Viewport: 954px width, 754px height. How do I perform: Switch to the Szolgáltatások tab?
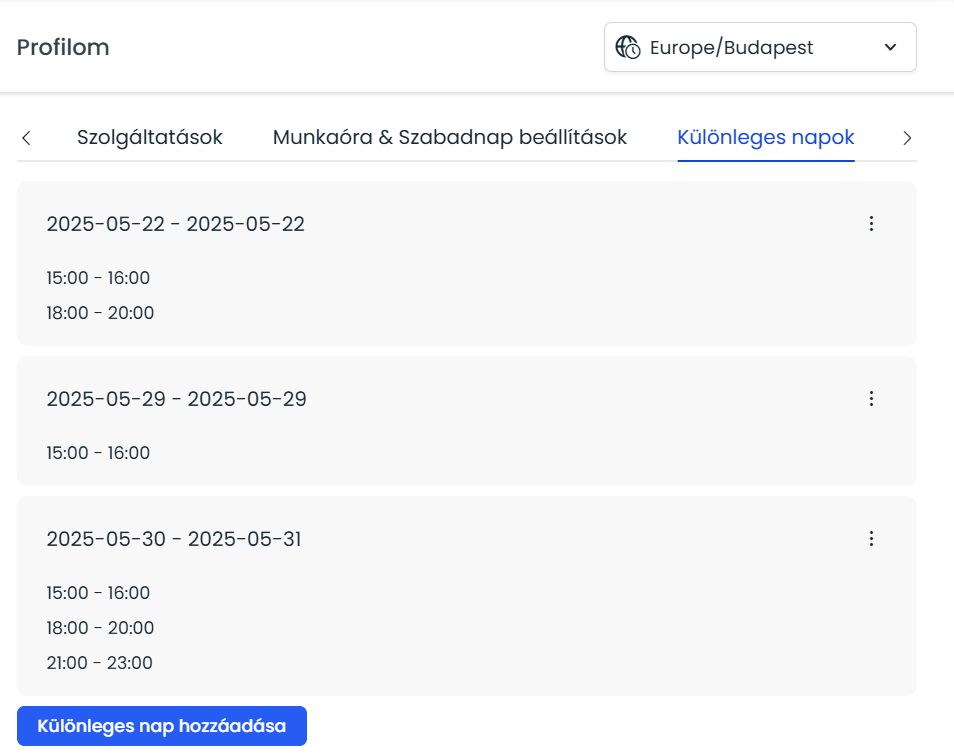tap(150, 137)
